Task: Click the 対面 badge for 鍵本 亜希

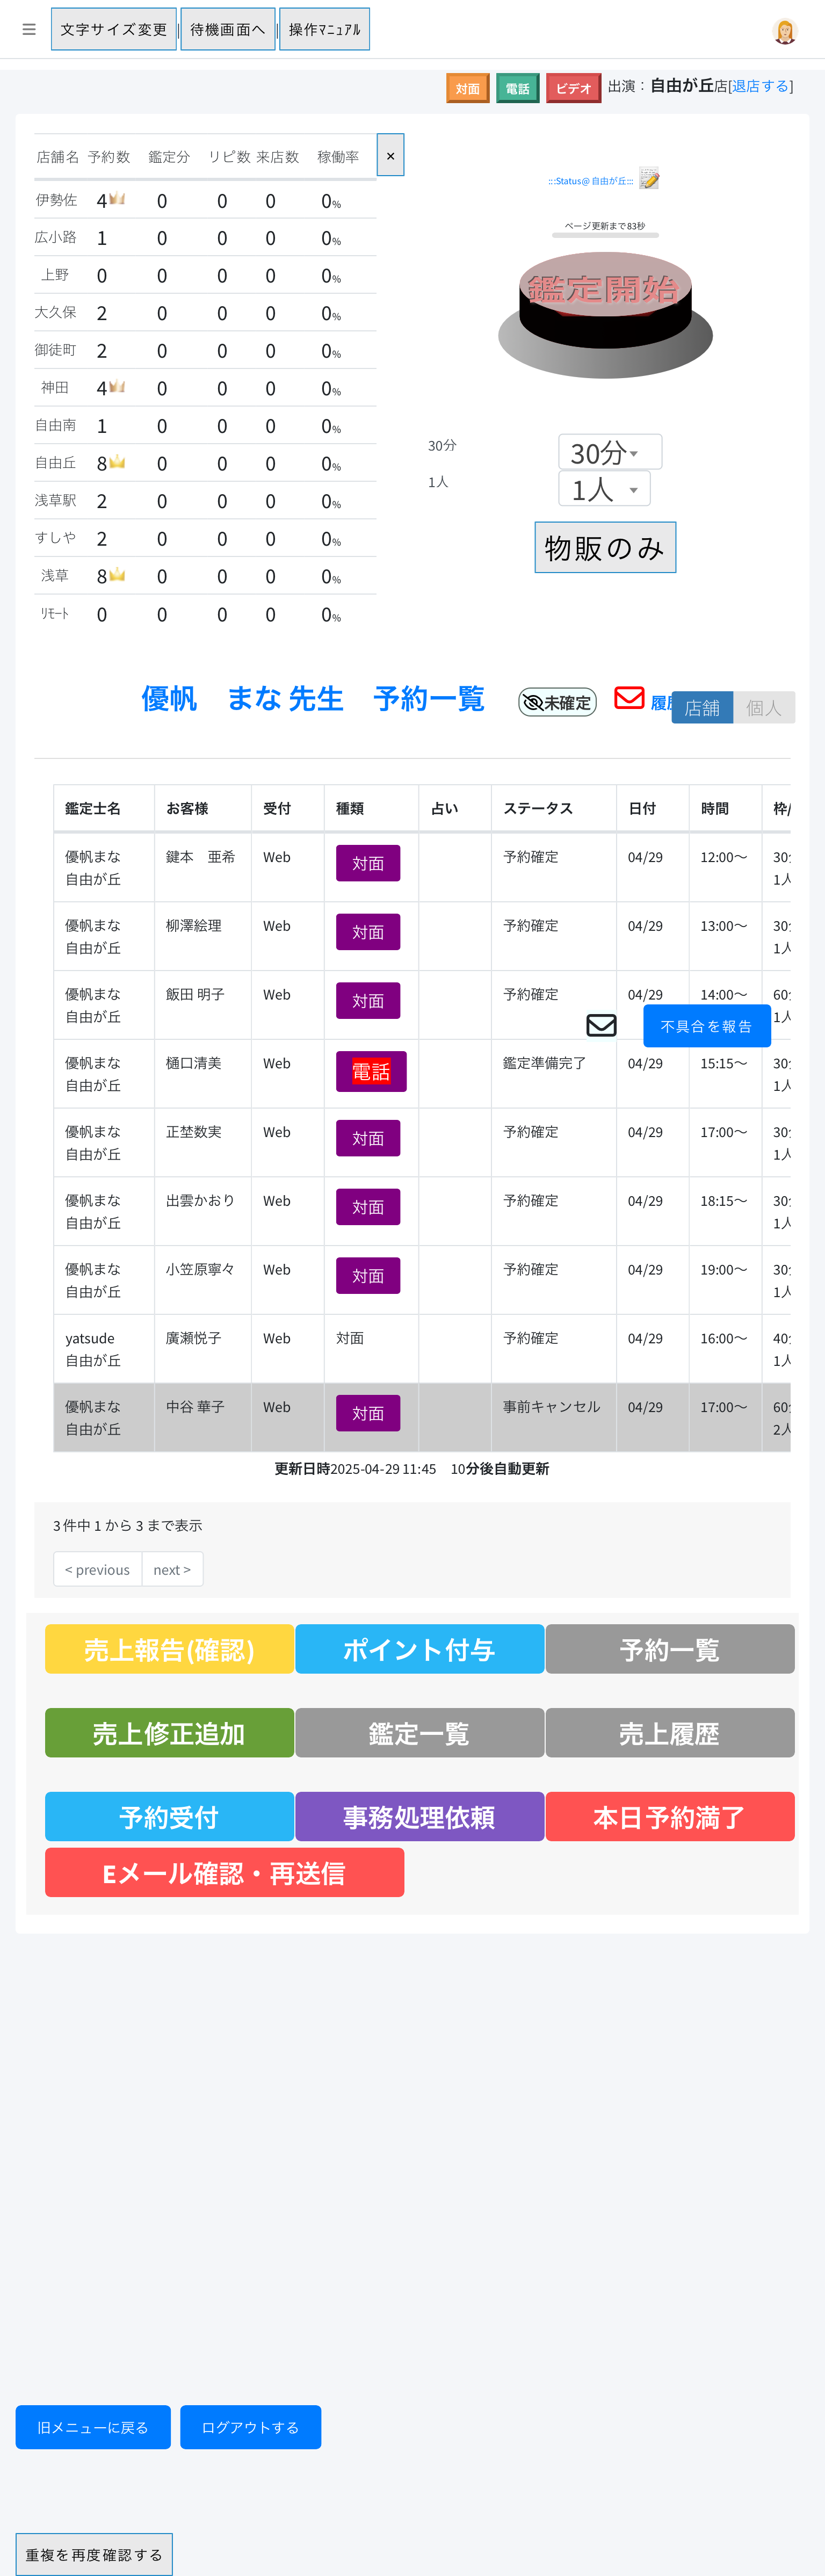Action: coord(368,863)
